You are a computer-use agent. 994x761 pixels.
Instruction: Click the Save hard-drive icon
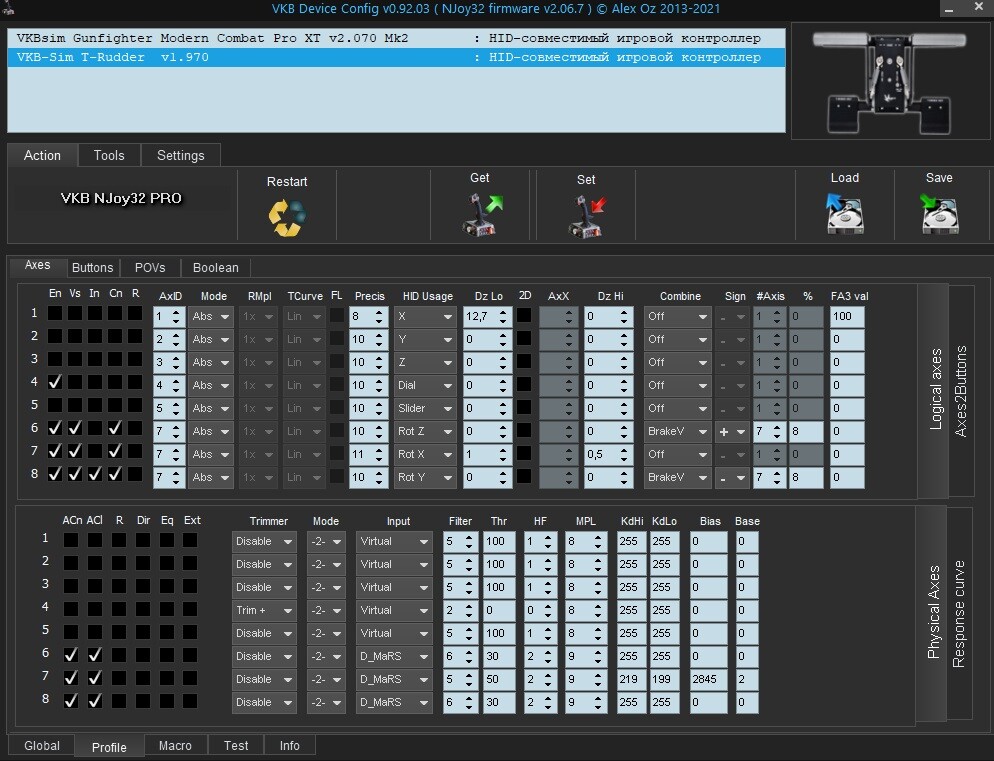939,214
